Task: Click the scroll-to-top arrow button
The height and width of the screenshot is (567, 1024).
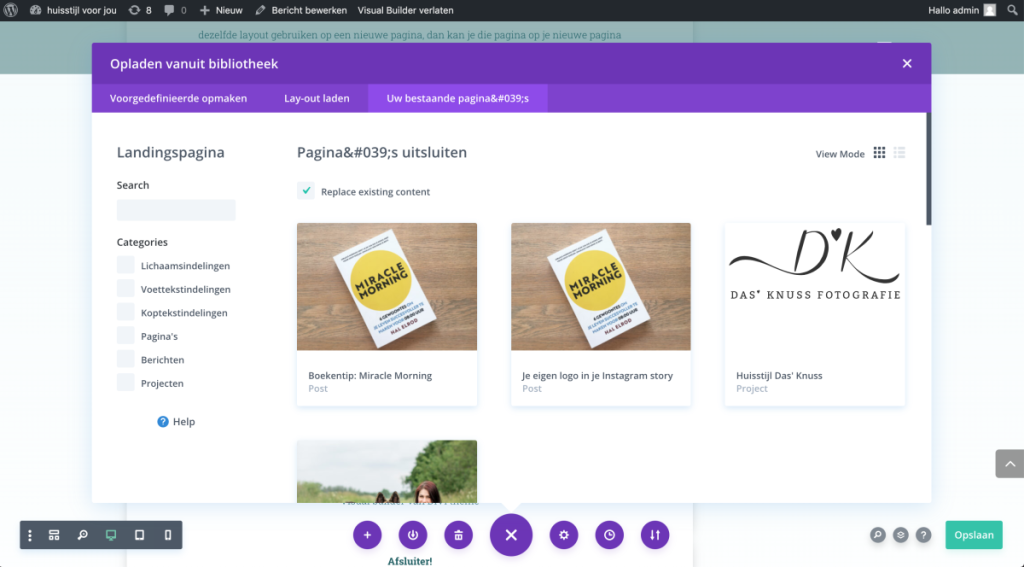Action: [1010, 464]
